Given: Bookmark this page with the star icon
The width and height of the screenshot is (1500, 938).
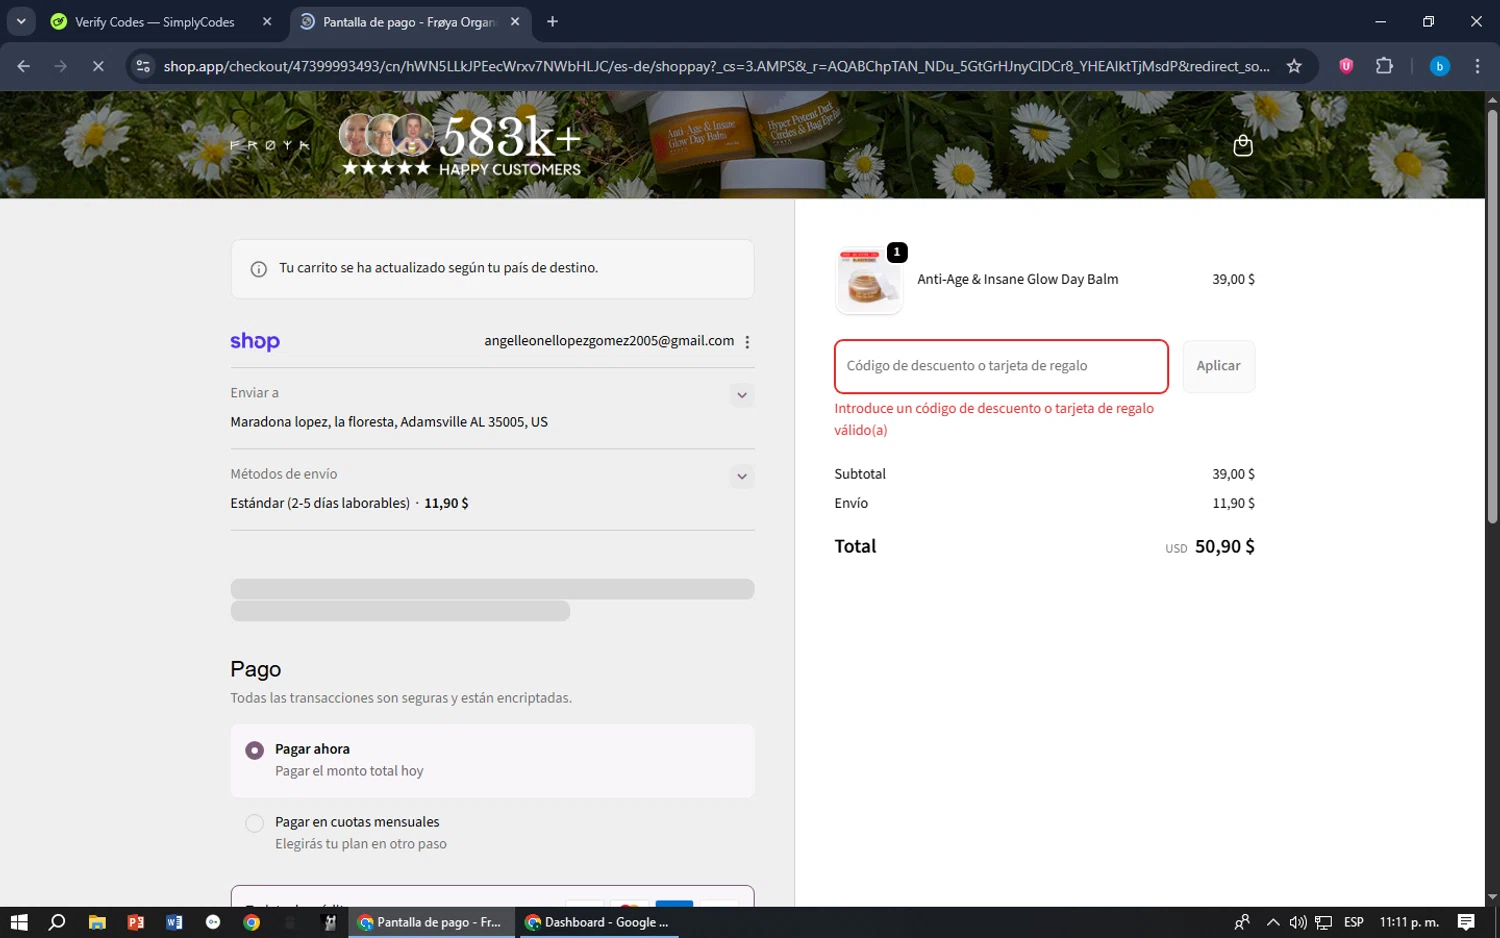Looking at the screenshot, I should [1294, 66].
